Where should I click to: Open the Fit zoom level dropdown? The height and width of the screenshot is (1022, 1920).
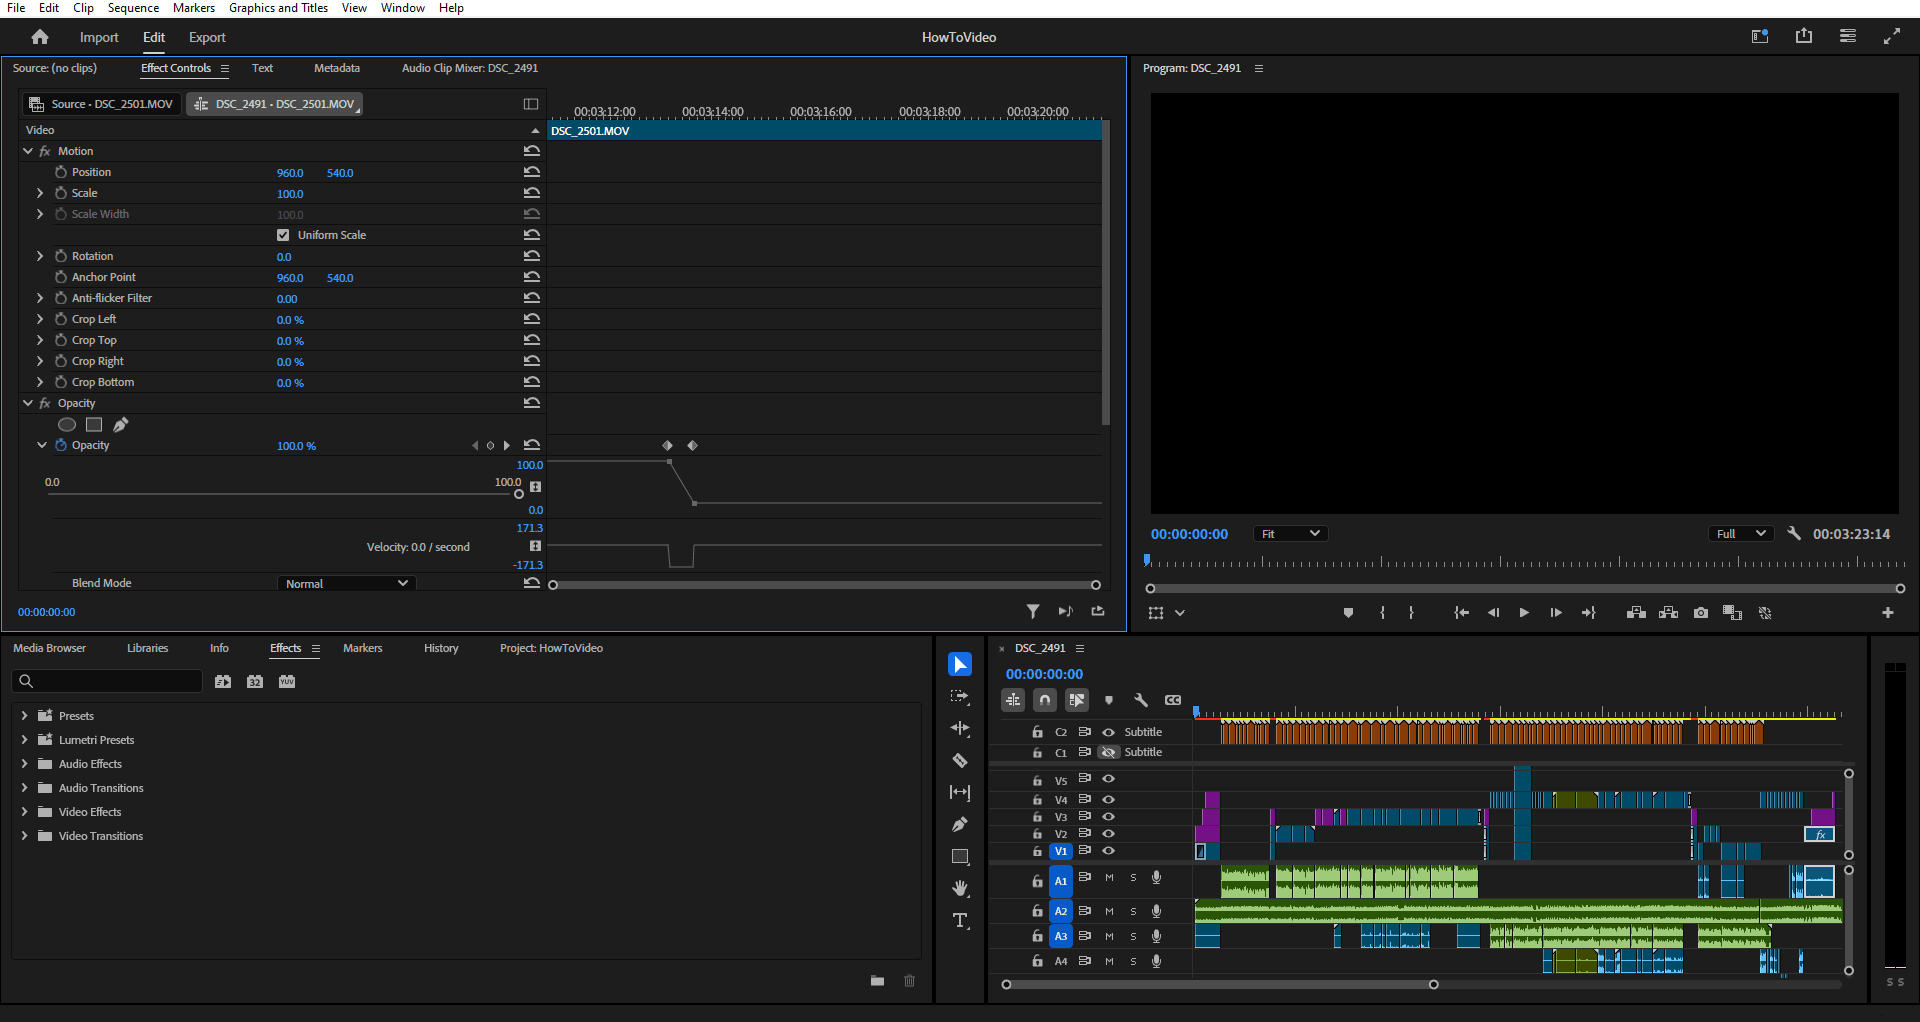1290,534
